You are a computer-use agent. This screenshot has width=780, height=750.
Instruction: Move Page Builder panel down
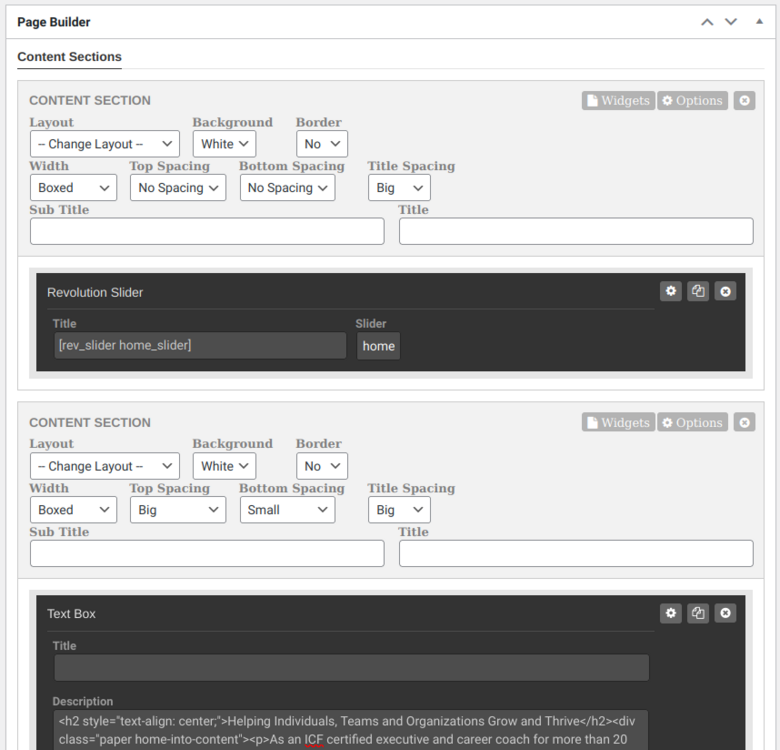click(x=731, y=22)
